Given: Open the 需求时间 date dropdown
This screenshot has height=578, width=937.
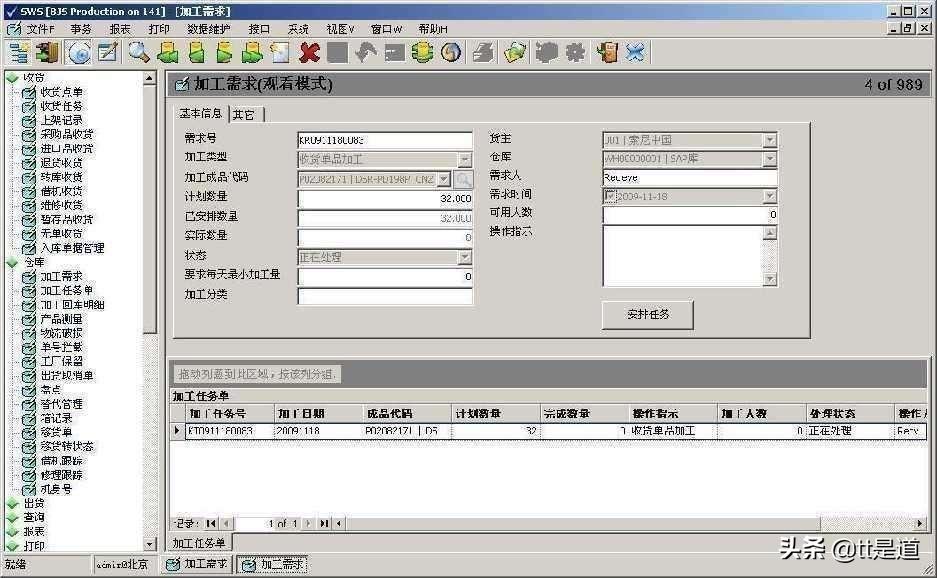Looking at the screenshot, I should [770, 195].
